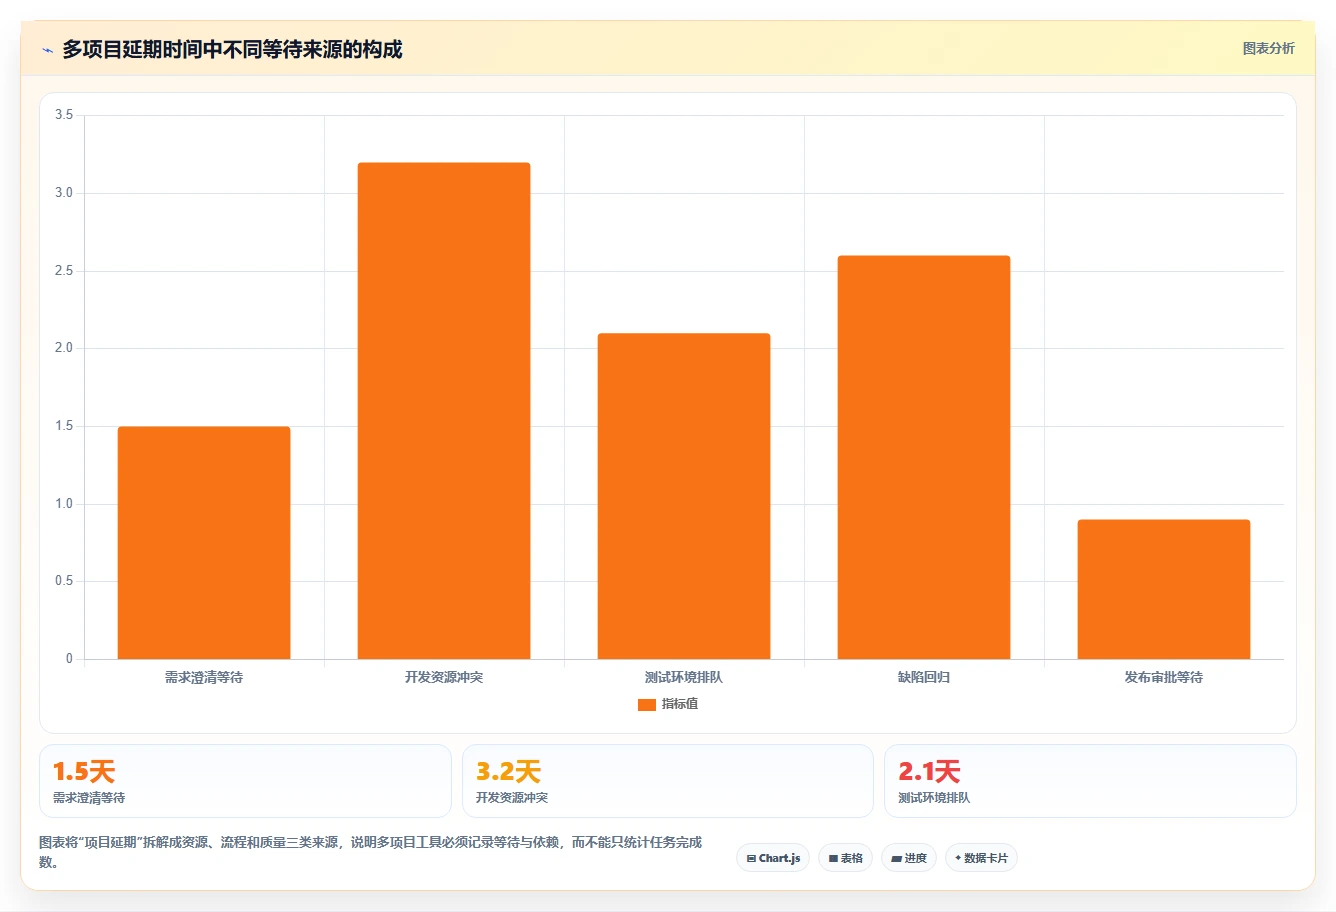Select the 测试环境排队 bar
This screenshot has height=912, width=1336.
pyautogui.click(x=684, y=496)
